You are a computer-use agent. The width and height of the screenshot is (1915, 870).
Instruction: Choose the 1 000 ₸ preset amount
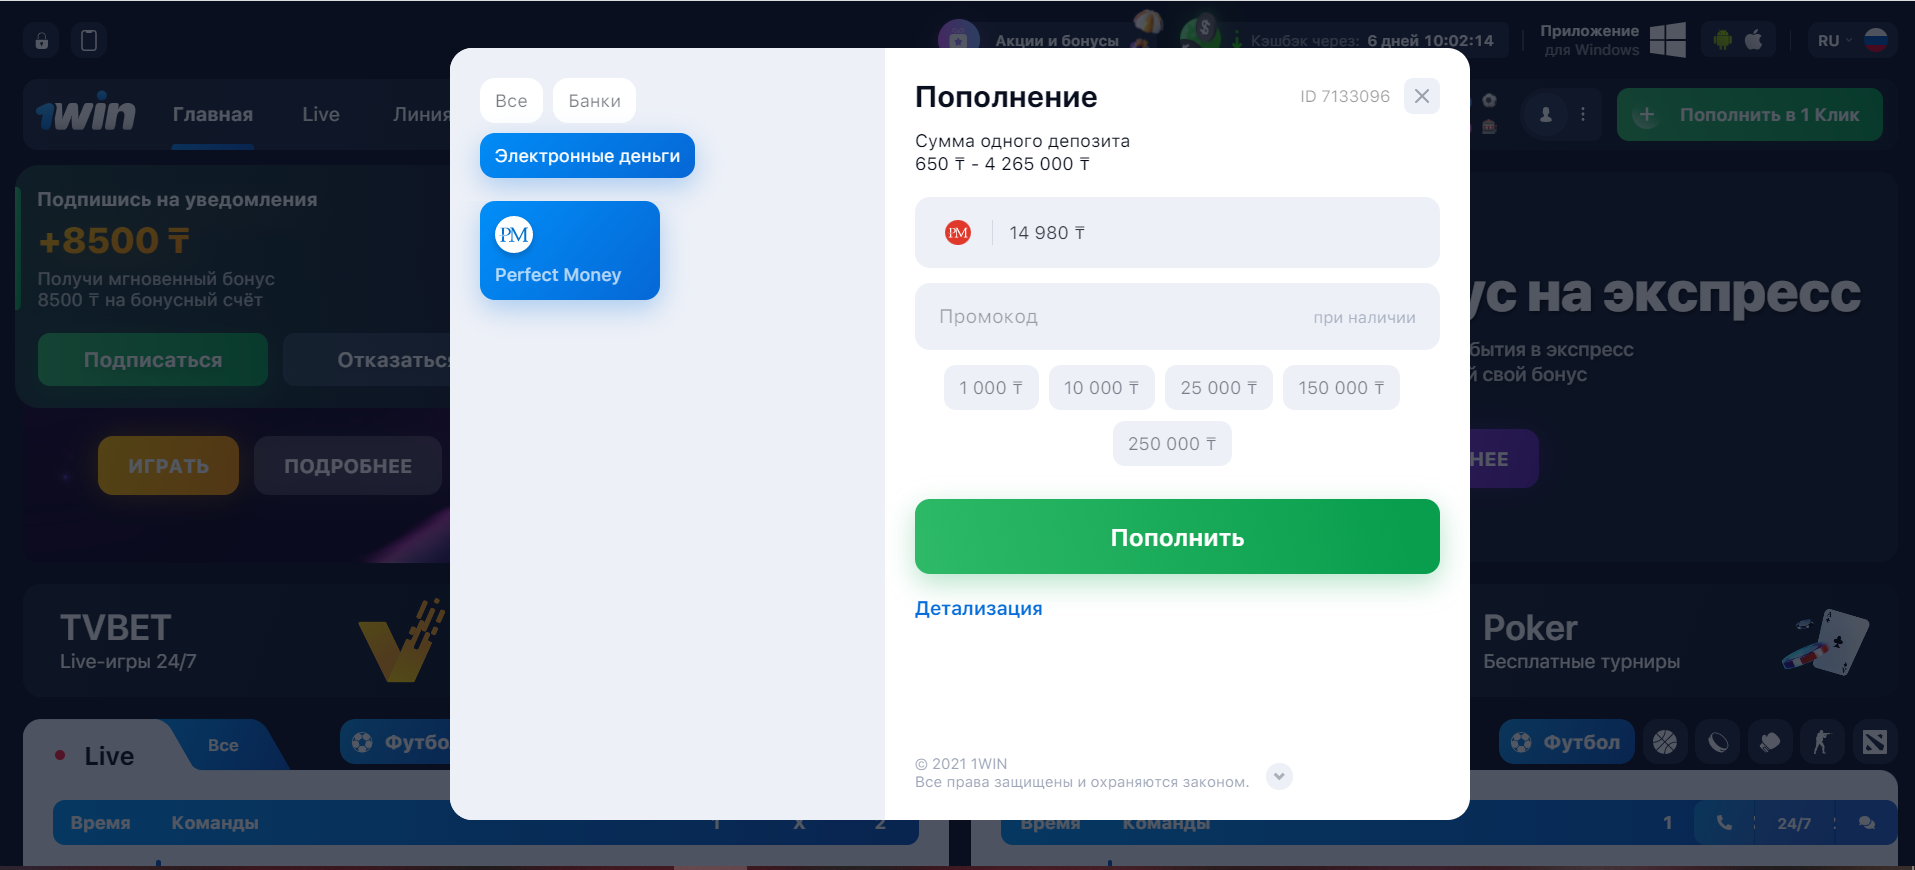(x=991, y=387)
